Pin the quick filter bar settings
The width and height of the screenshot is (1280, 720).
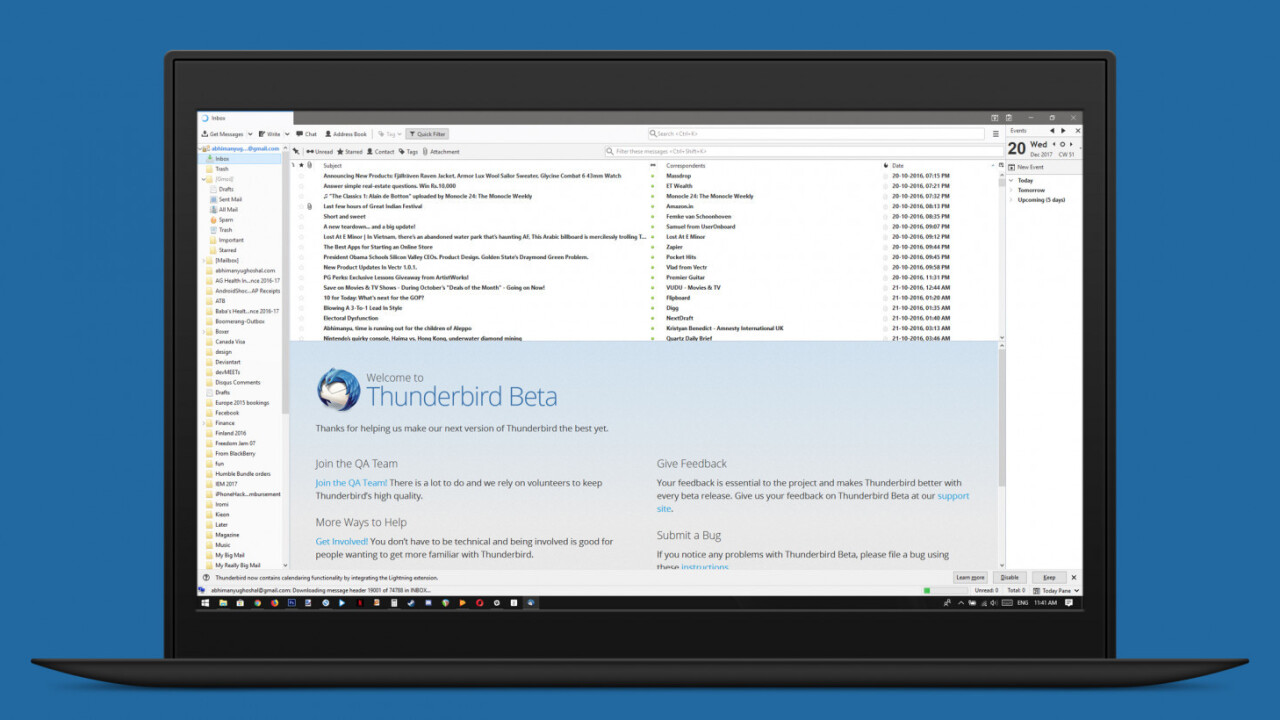click(x=296, y=152)
